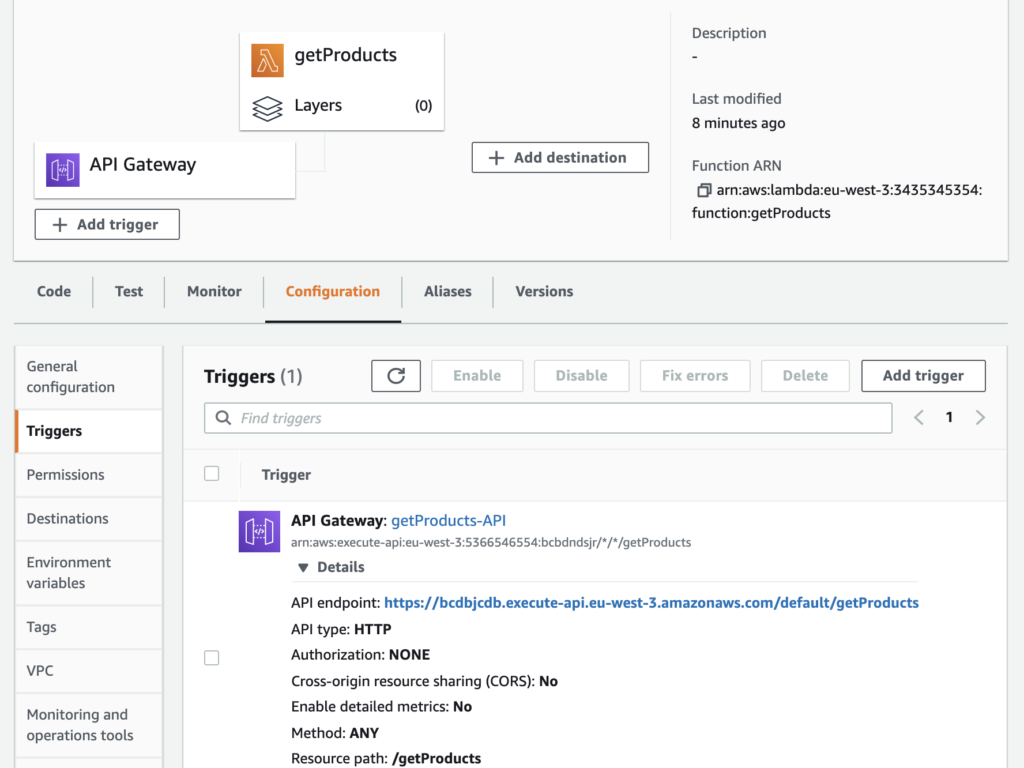Click the page number 1 in pagination
1024x768 pixels.
click(x=949, y=417)
